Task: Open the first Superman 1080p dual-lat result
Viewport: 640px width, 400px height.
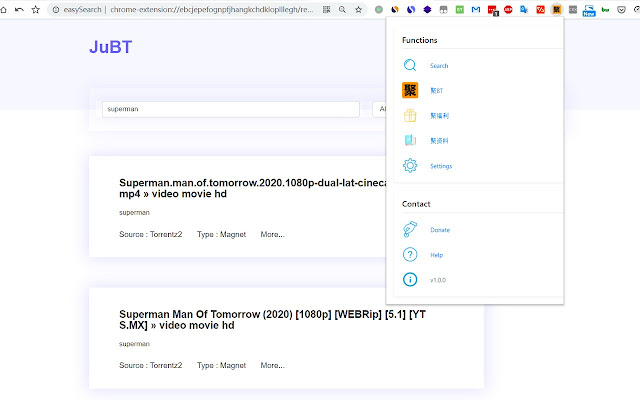Action: pos(250,190)
